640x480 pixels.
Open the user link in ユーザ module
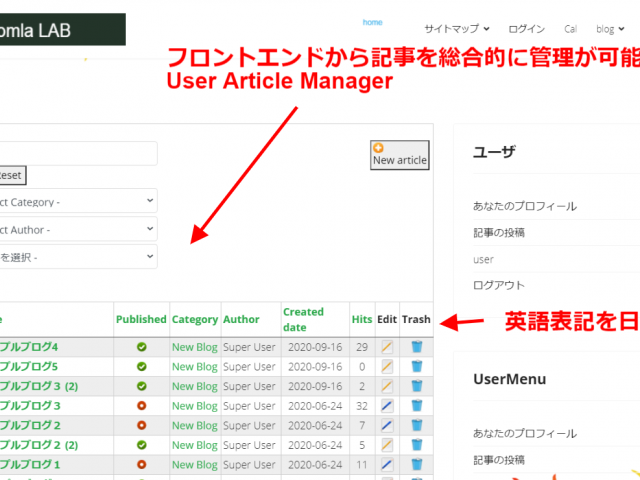coord(483,260)
